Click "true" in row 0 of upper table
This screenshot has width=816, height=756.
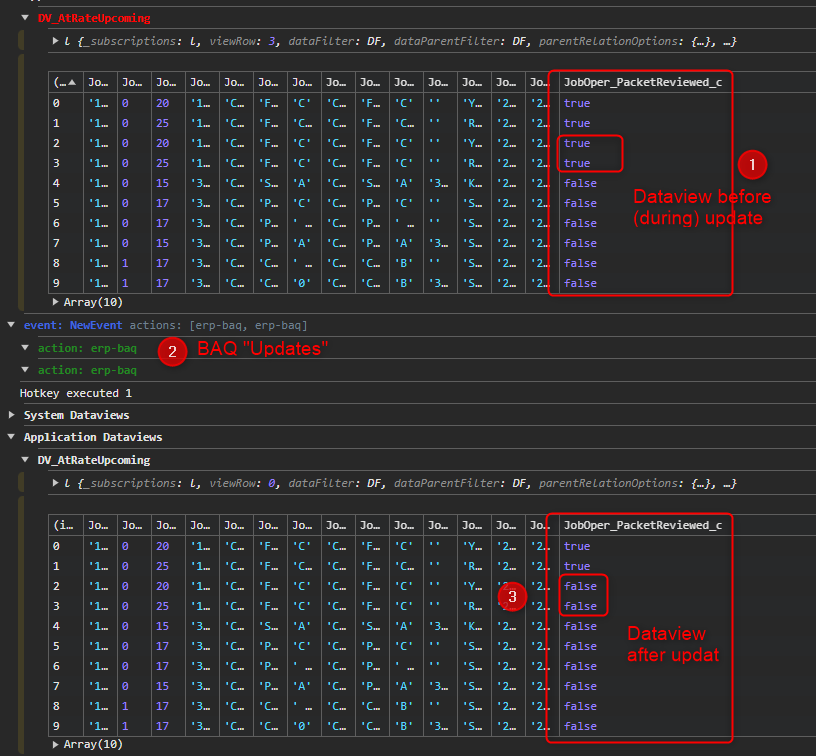point(577,103)
